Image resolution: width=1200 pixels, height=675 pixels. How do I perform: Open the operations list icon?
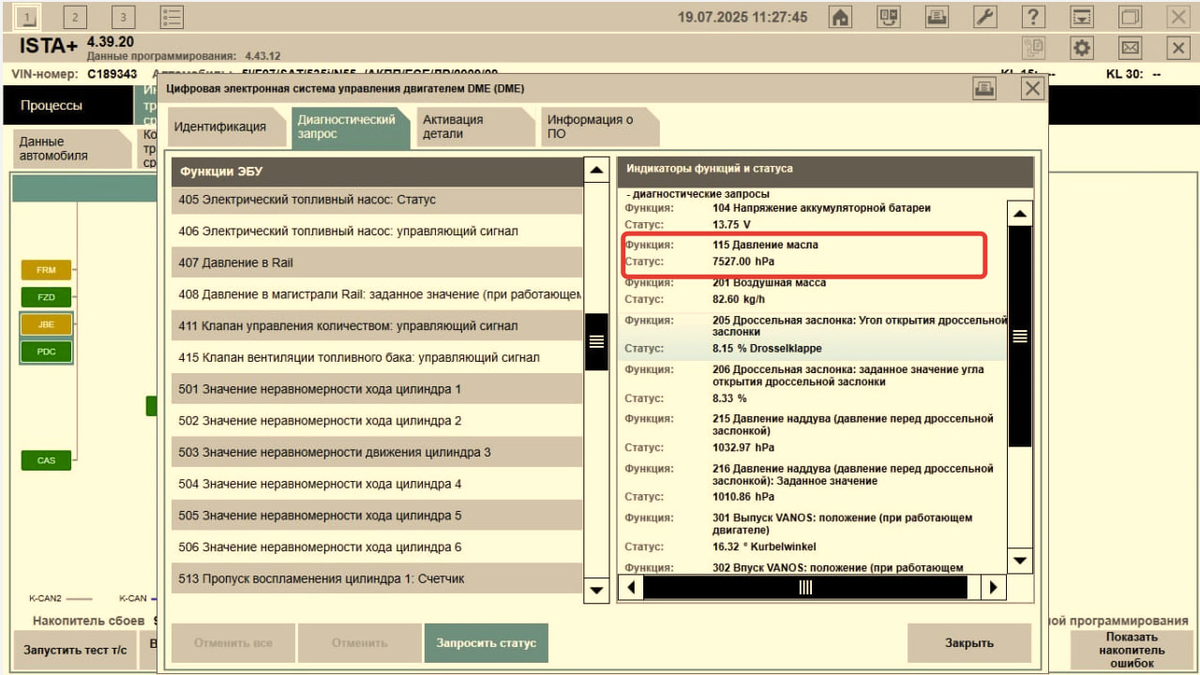(x=172, y=17)
